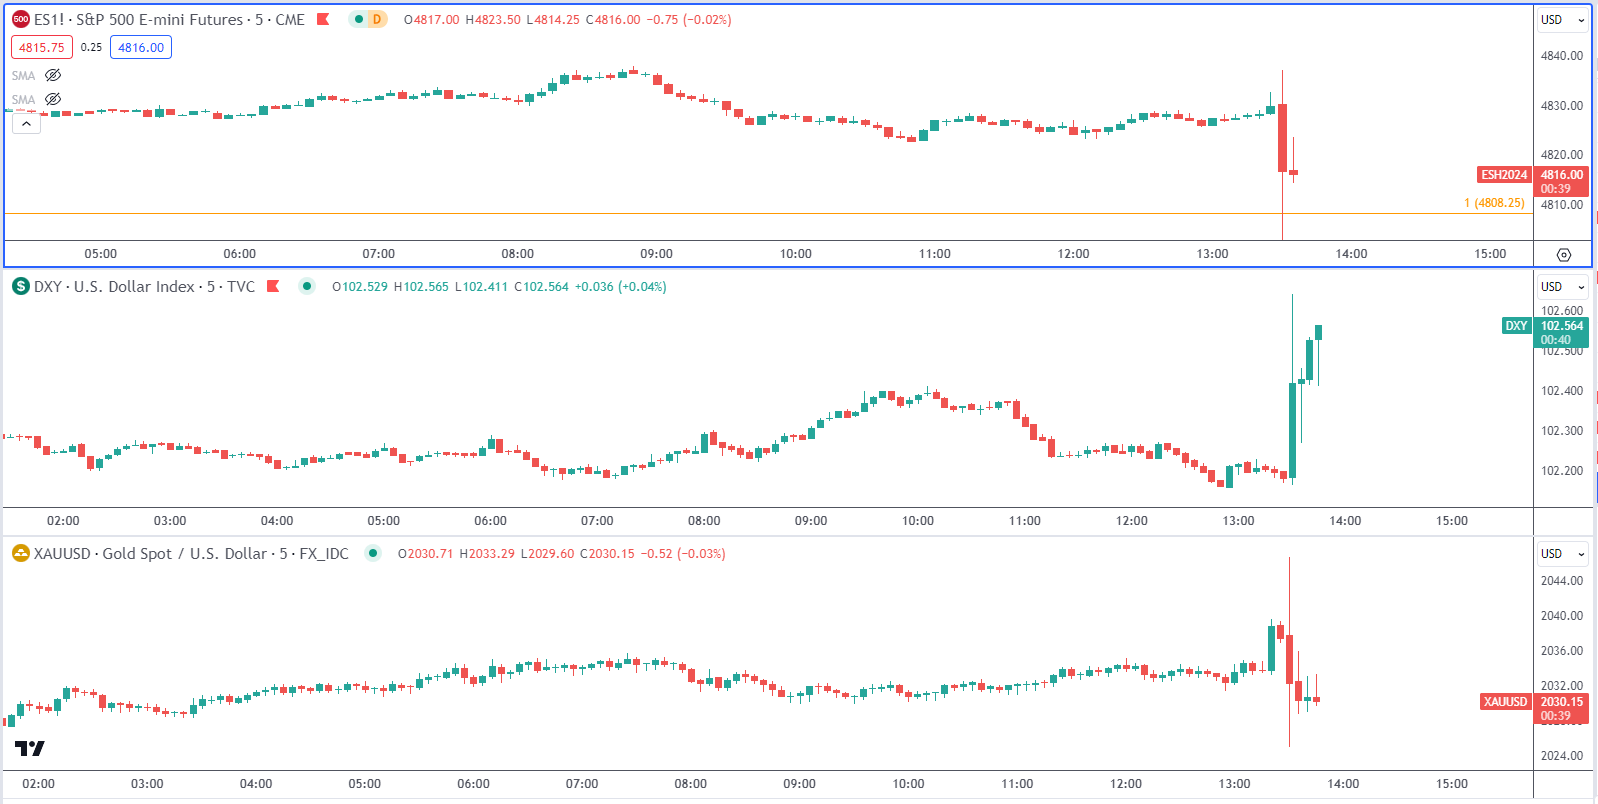Click the XAUUSD gold symbol logo icon

point(21,553)
